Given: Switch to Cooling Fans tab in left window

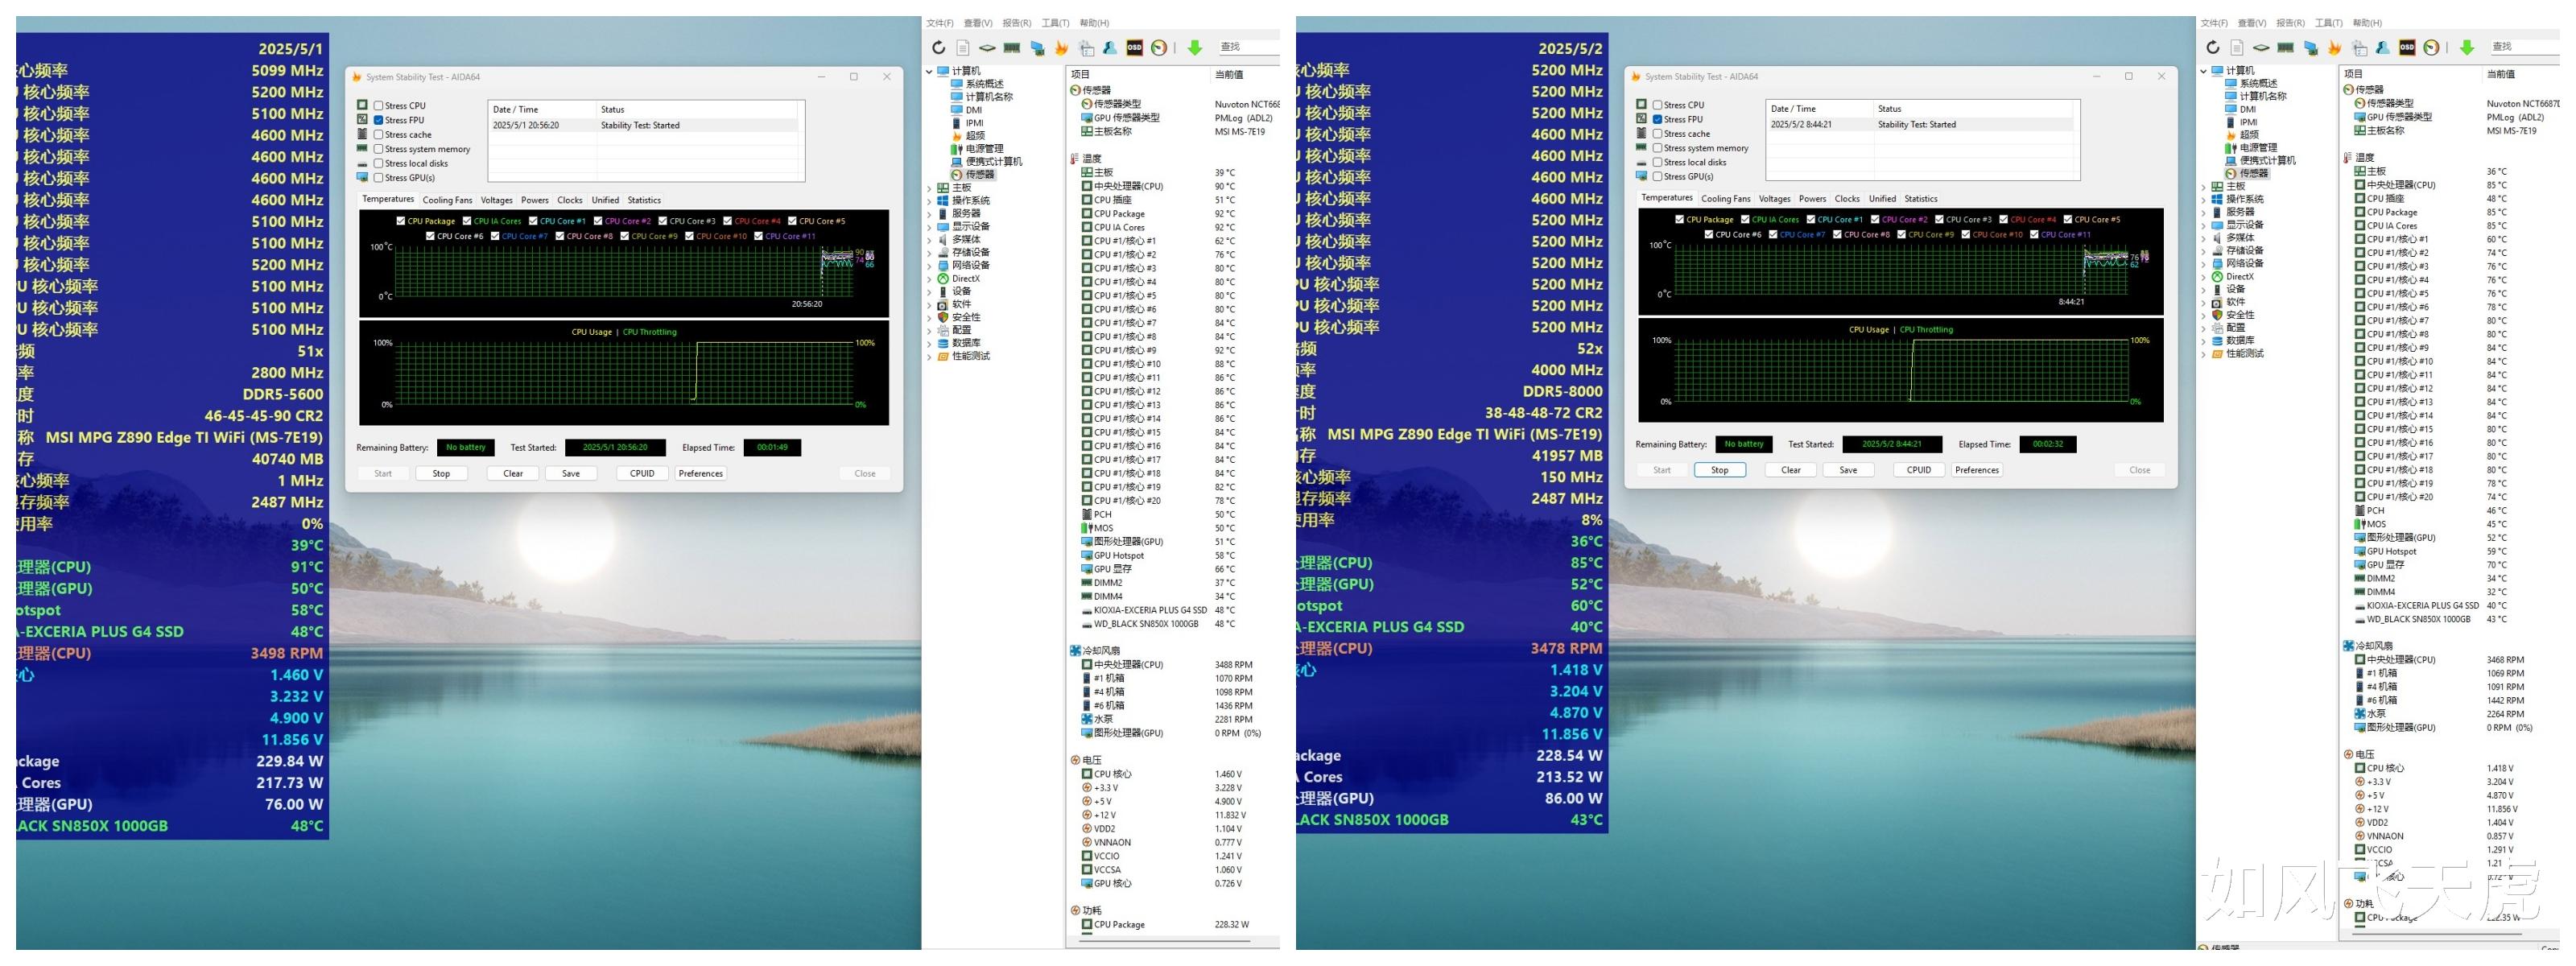Looking at the screenshot, I should click(x=447, y=200).
